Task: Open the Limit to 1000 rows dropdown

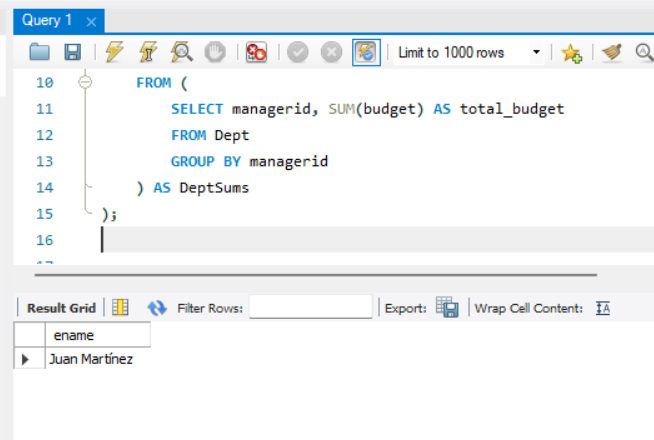Action: [x=536, y=53]
